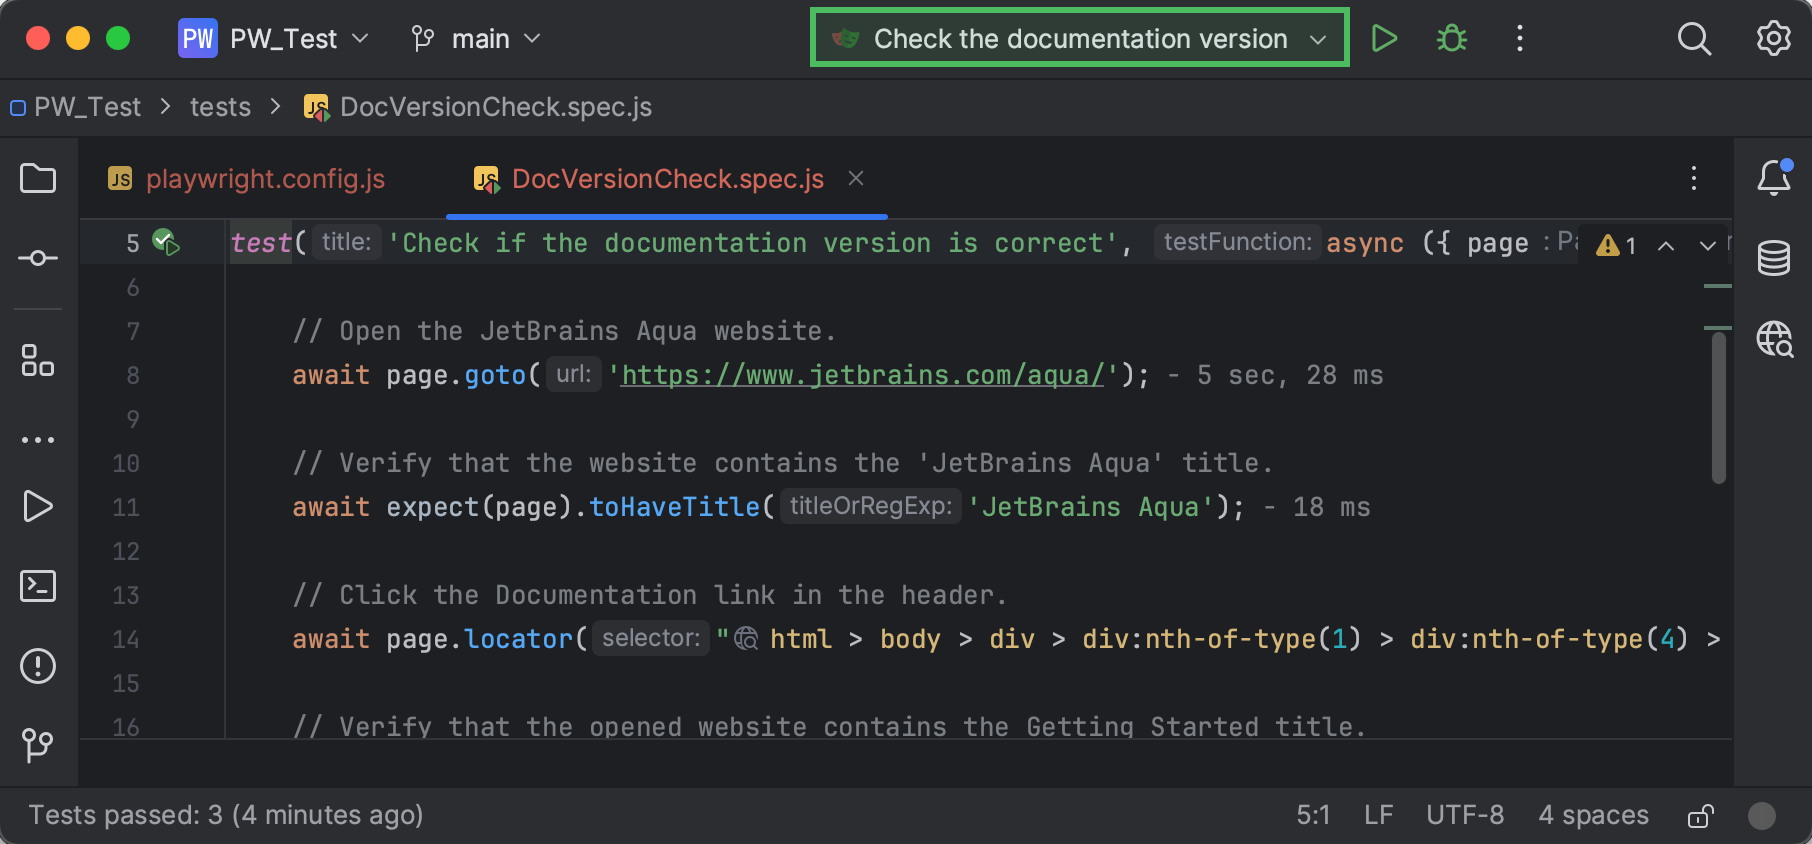
Task: Open the Project tool window folder icon
Action: tap(38, 179)
